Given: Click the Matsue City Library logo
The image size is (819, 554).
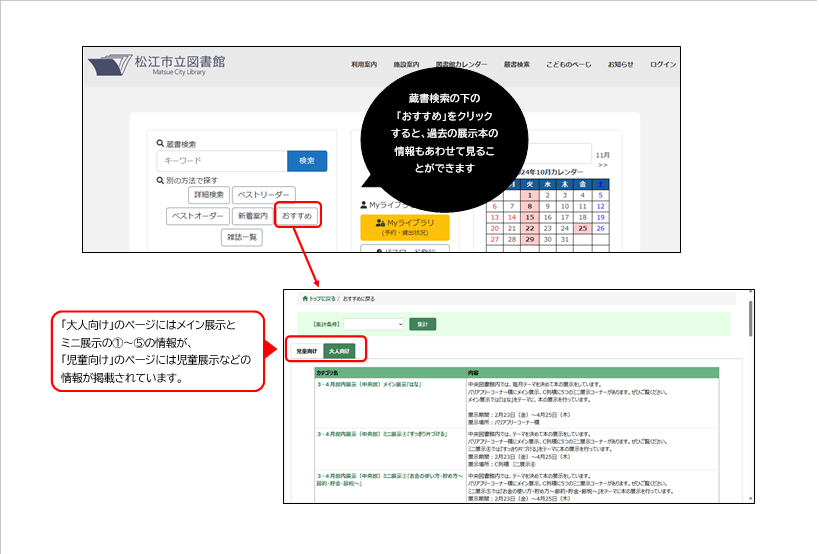Looking at the screenshot, I should click(x=157, y=65).
